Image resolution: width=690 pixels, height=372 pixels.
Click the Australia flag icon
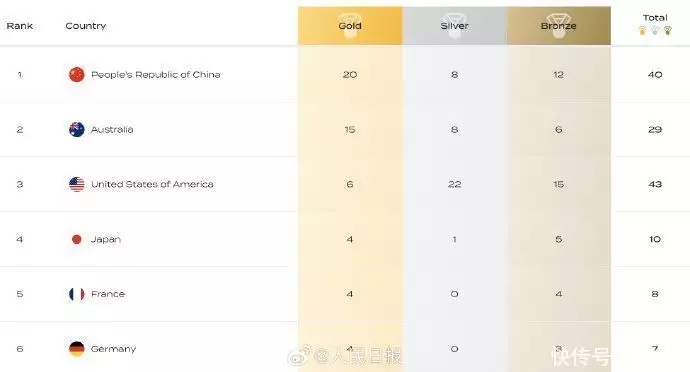[x=77, y=129]
